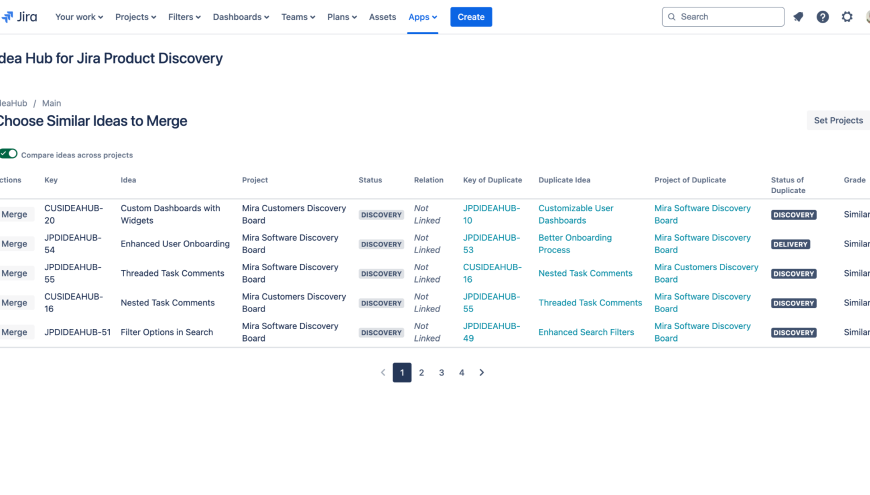
Task: Click inside the Search input field
Action: (x=730, y=17)
